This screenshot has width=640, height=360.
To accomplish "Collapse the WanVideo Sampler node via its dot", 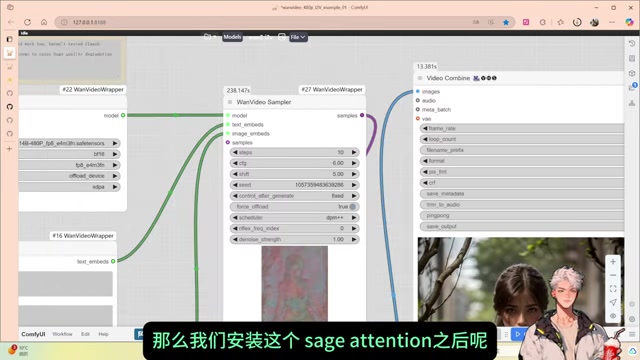I will [230, 102].
